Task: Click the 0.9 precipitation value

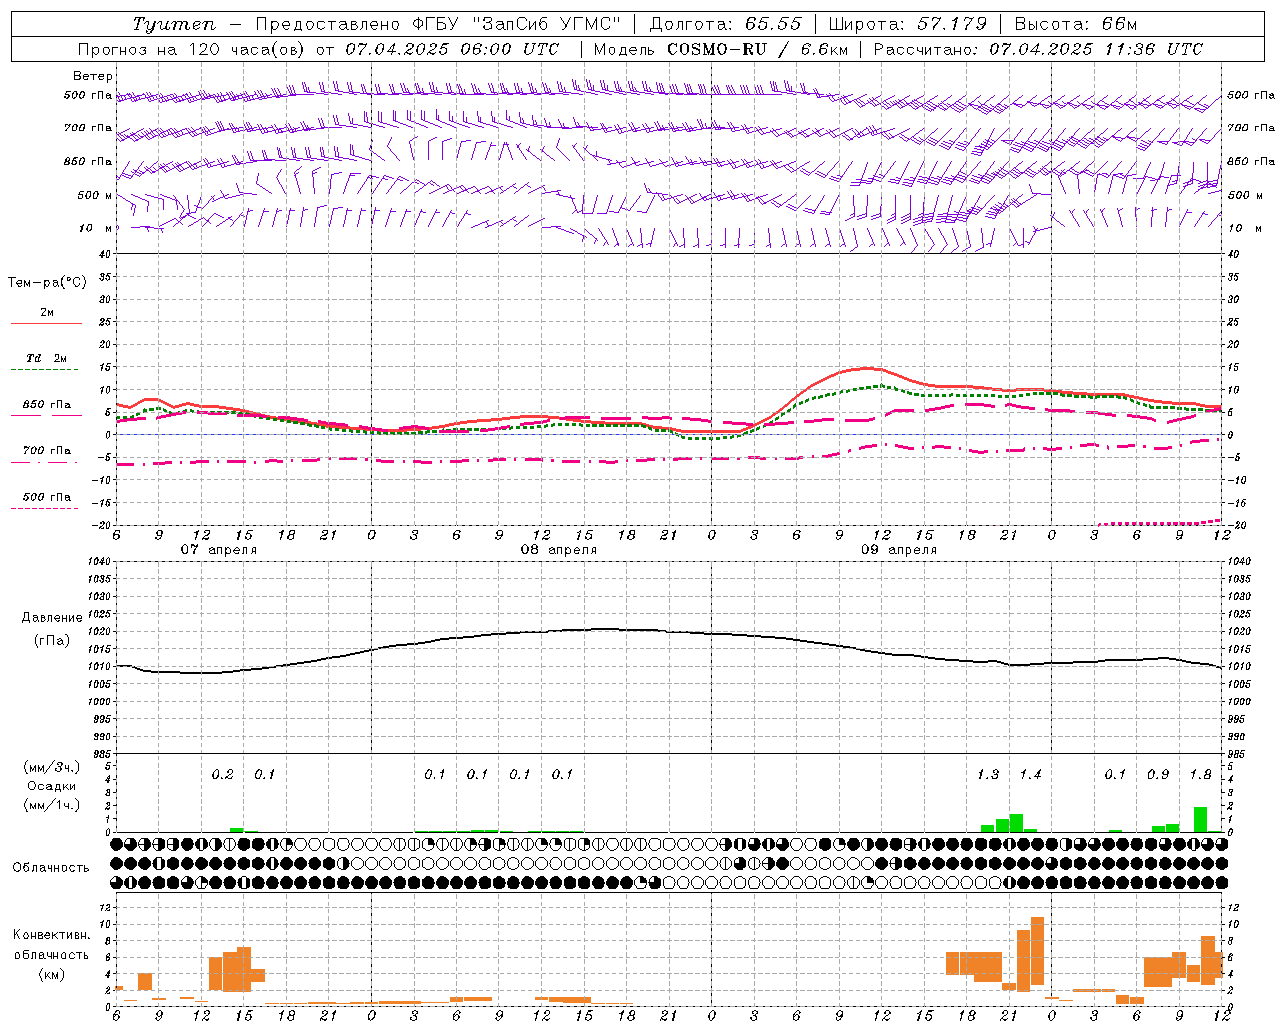Action: (x=1158, y=774)
